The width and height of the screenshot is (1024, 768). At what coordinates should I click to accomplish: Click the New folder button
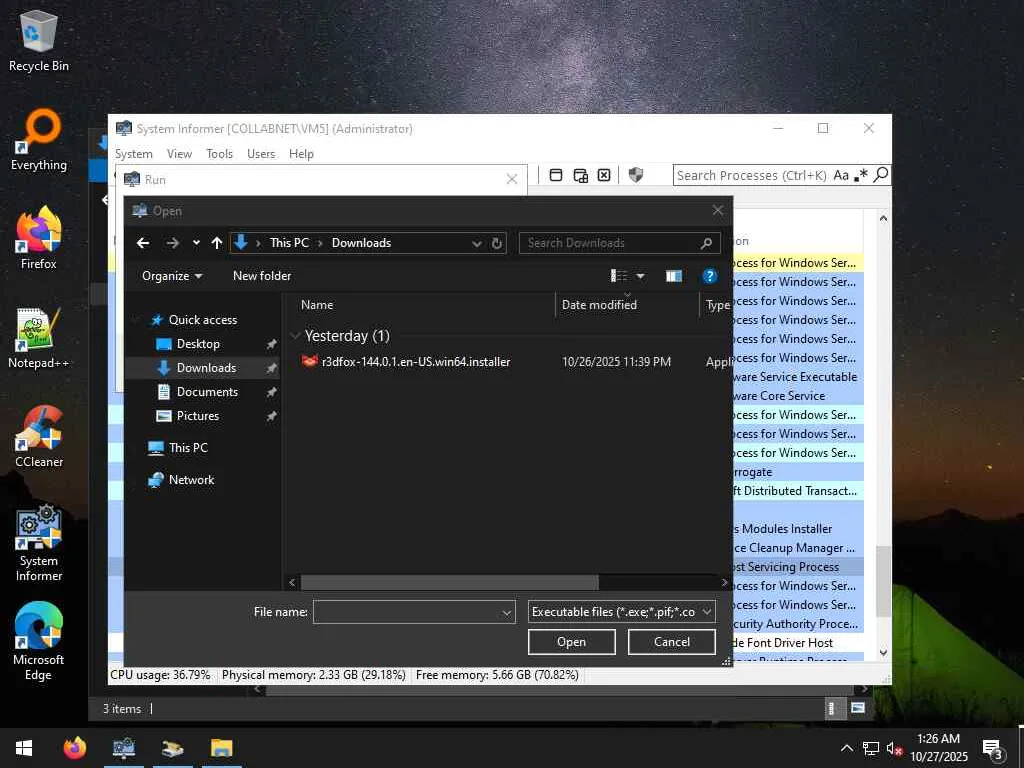(262, 276)
